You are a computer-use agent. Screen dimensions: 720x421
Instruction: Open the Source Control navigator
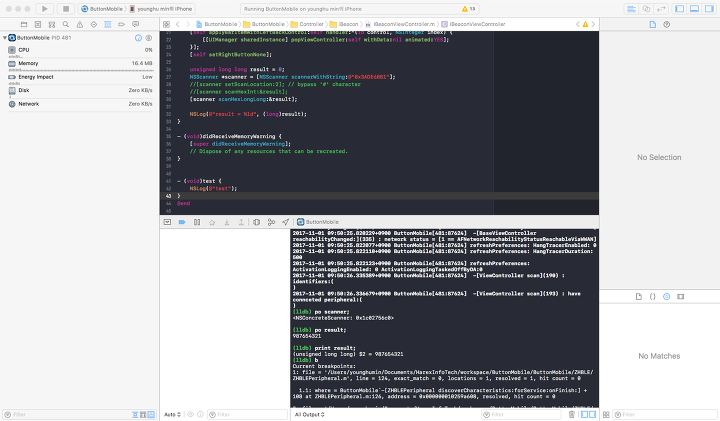tap(38, 24)
